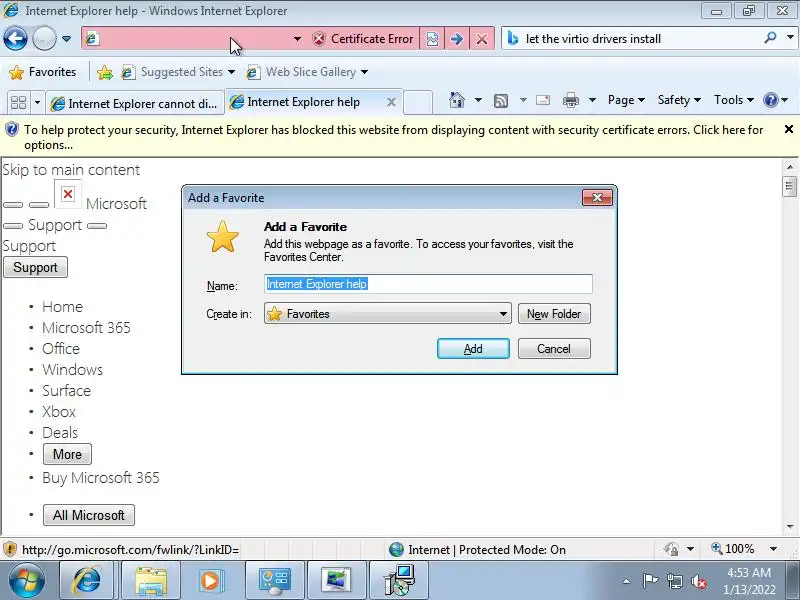Open the Tools menu
Viewport: 800px width, 600px height.
coord(734,100)
